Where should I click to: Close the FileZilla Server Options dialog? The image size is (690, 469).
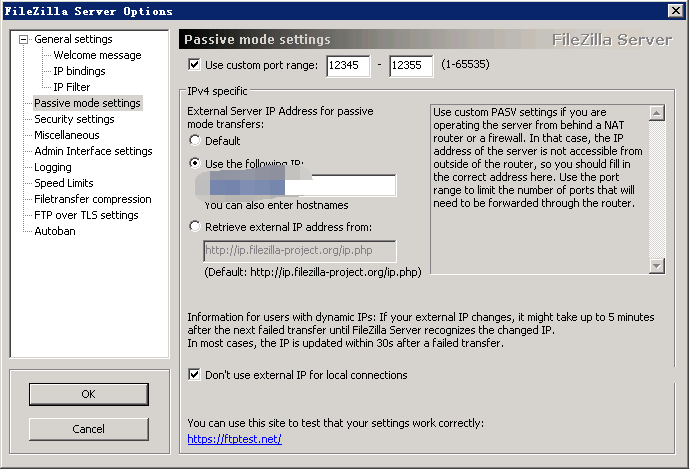(675, 11)
